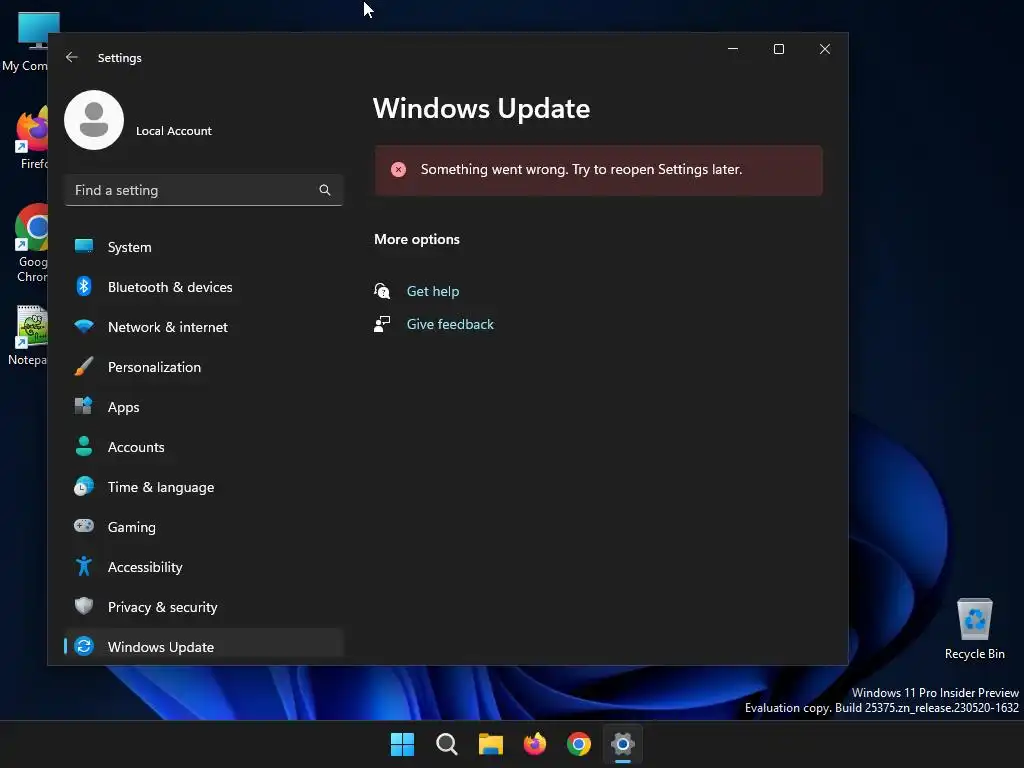Open the Accessibility settings category
Image resolution: width=1024 pixels, height=768 pixels.
click(204, 567)
